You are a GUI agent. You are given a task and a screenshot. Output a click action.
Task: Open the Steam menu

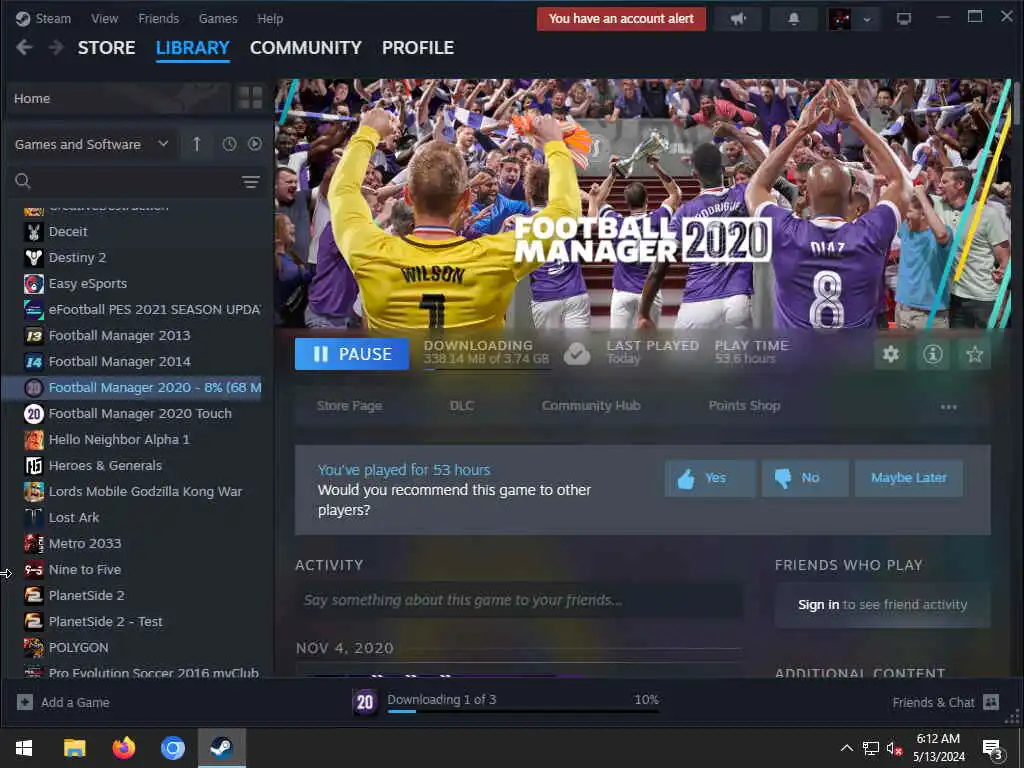44,18
